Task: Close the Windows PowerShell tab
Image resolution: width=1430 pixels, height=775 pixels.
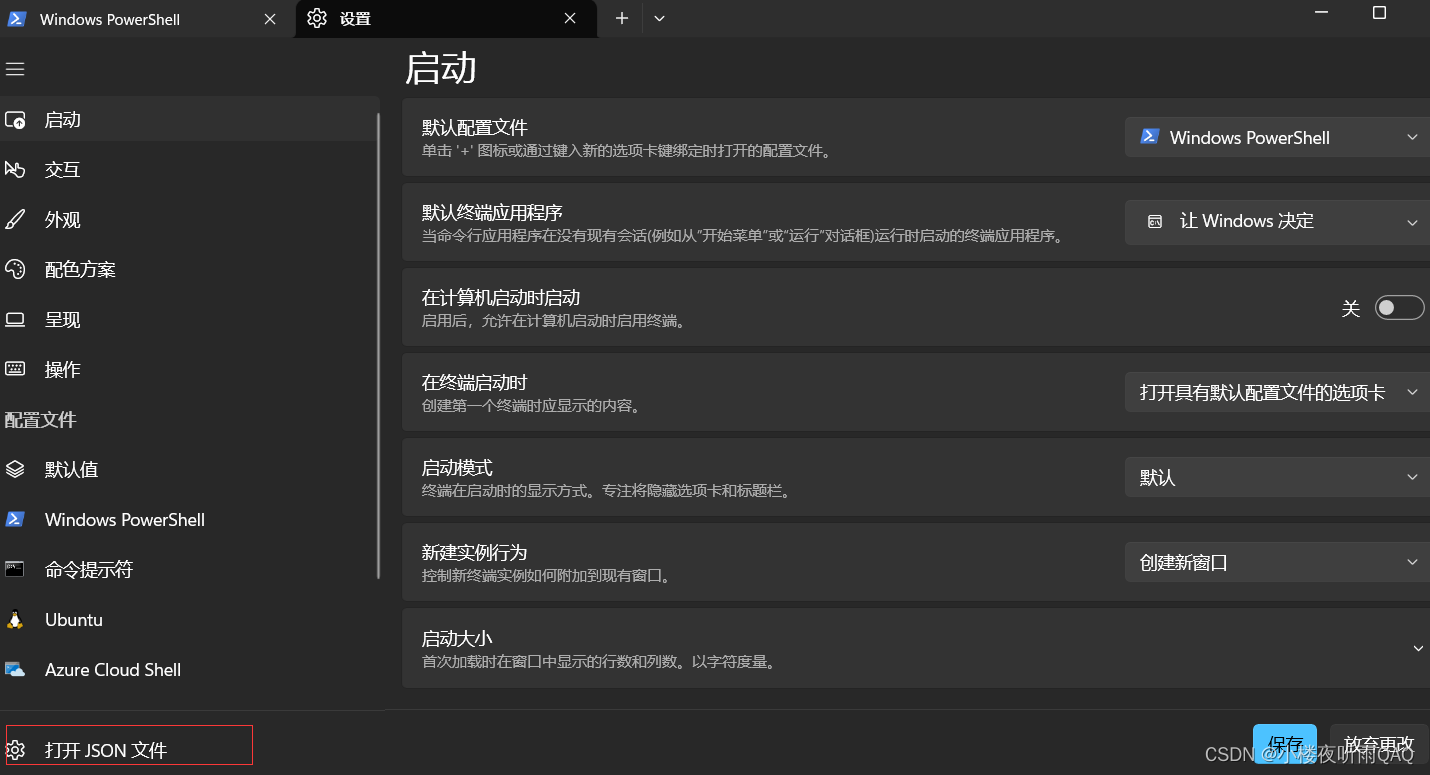Action: 270,18
